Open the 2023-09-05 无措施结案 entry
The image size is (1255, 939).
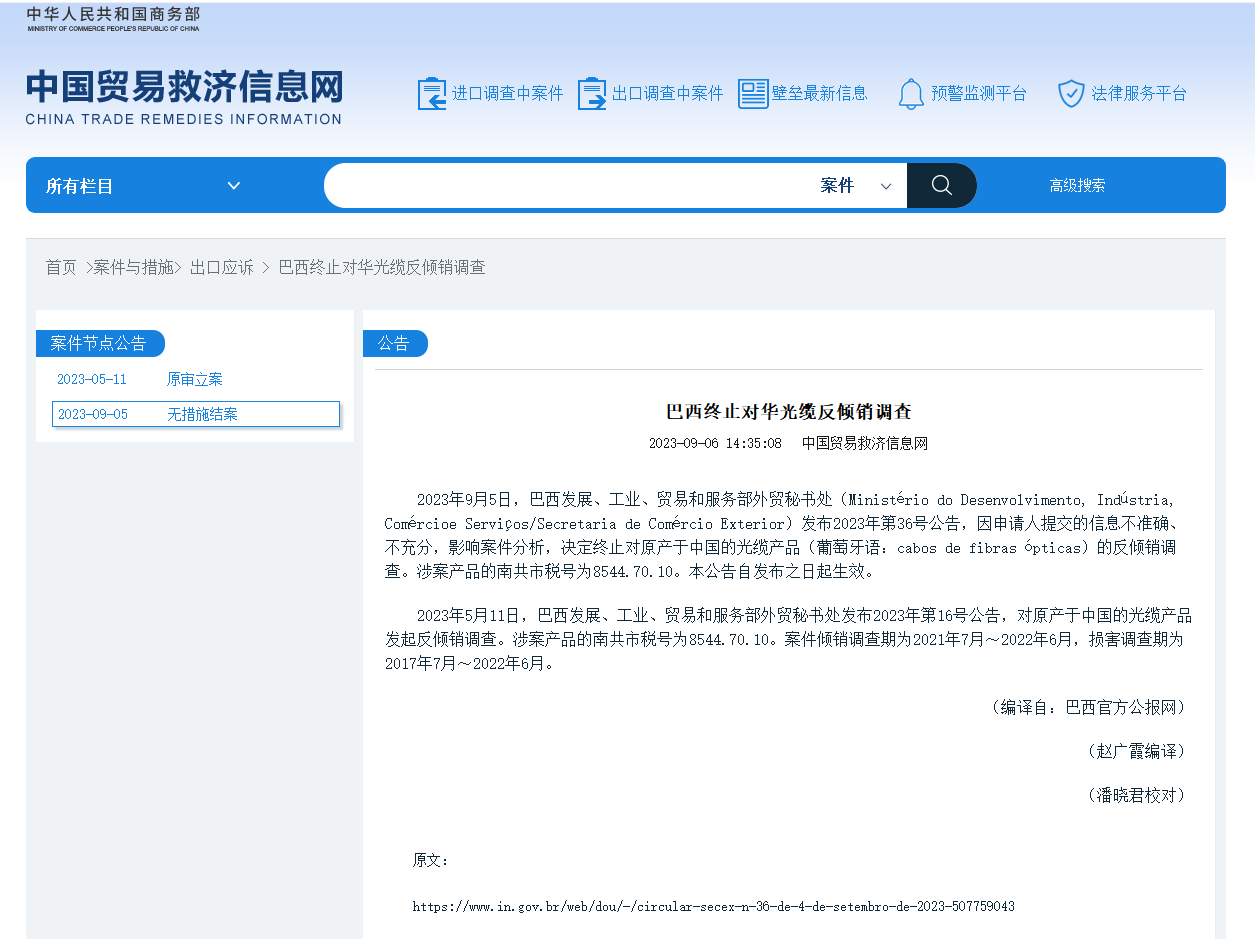point(196,414)
